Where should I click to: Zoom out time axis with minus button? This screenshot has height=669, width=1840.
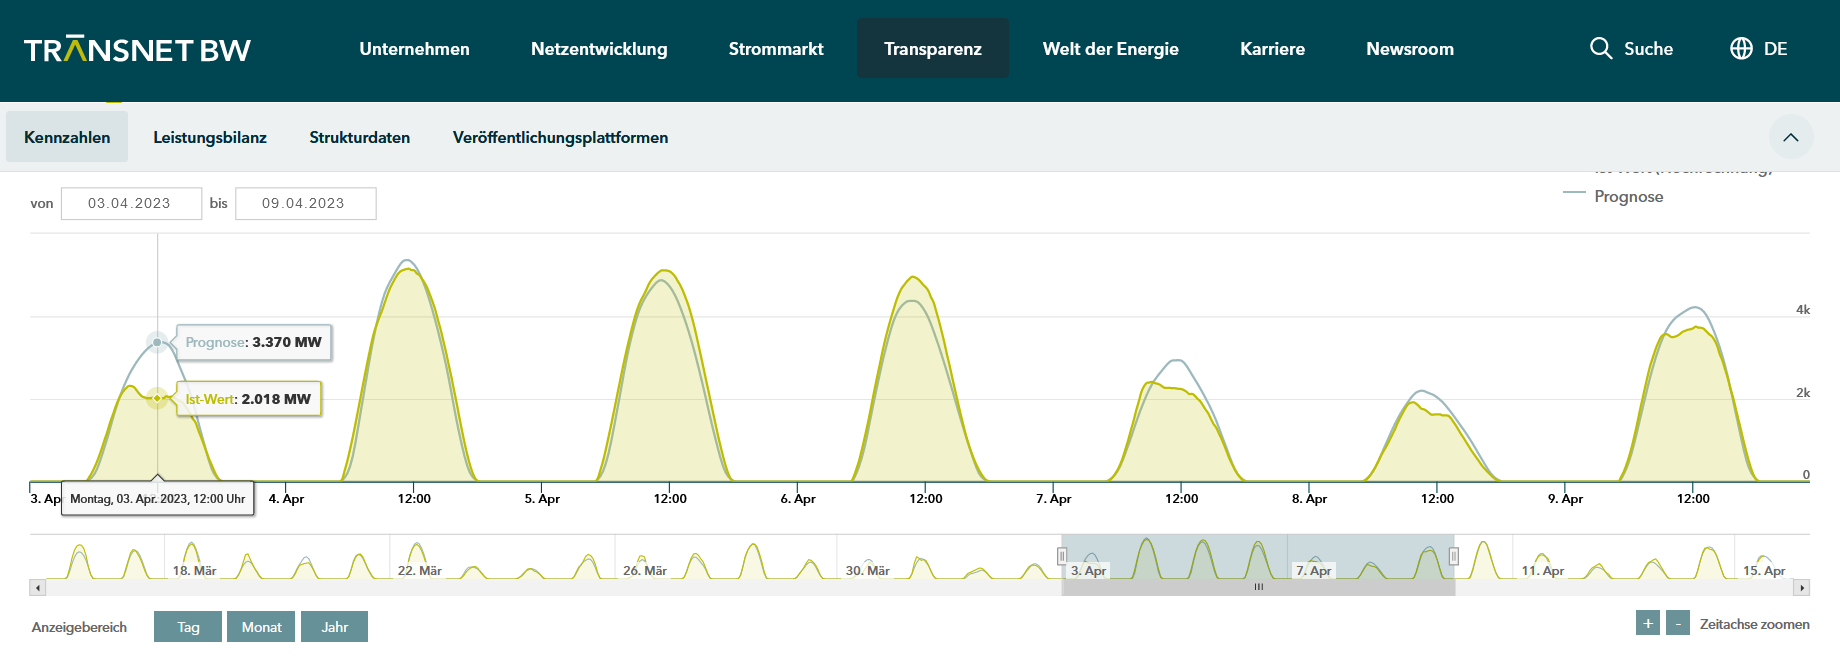1678,623
